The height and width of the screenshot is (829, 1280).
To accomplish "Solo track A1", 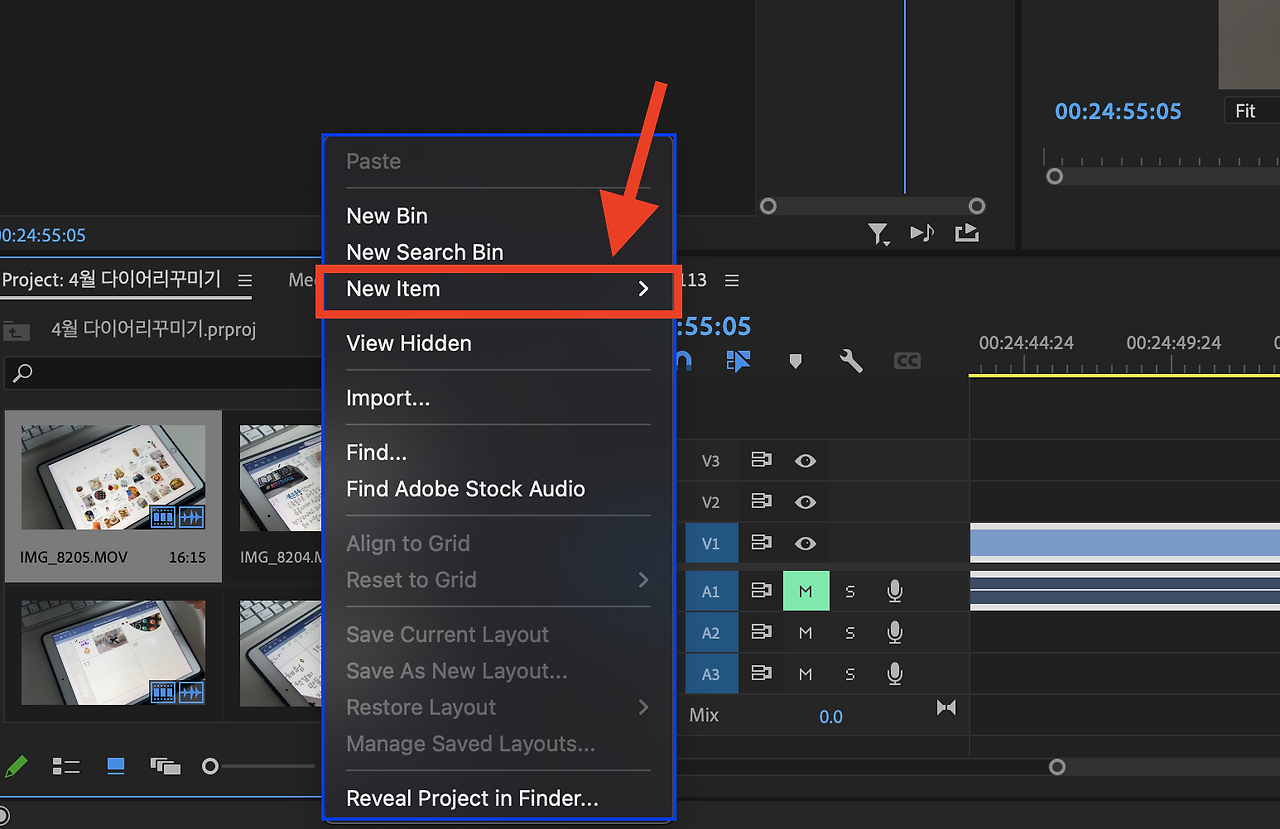I will click(850, 591).
